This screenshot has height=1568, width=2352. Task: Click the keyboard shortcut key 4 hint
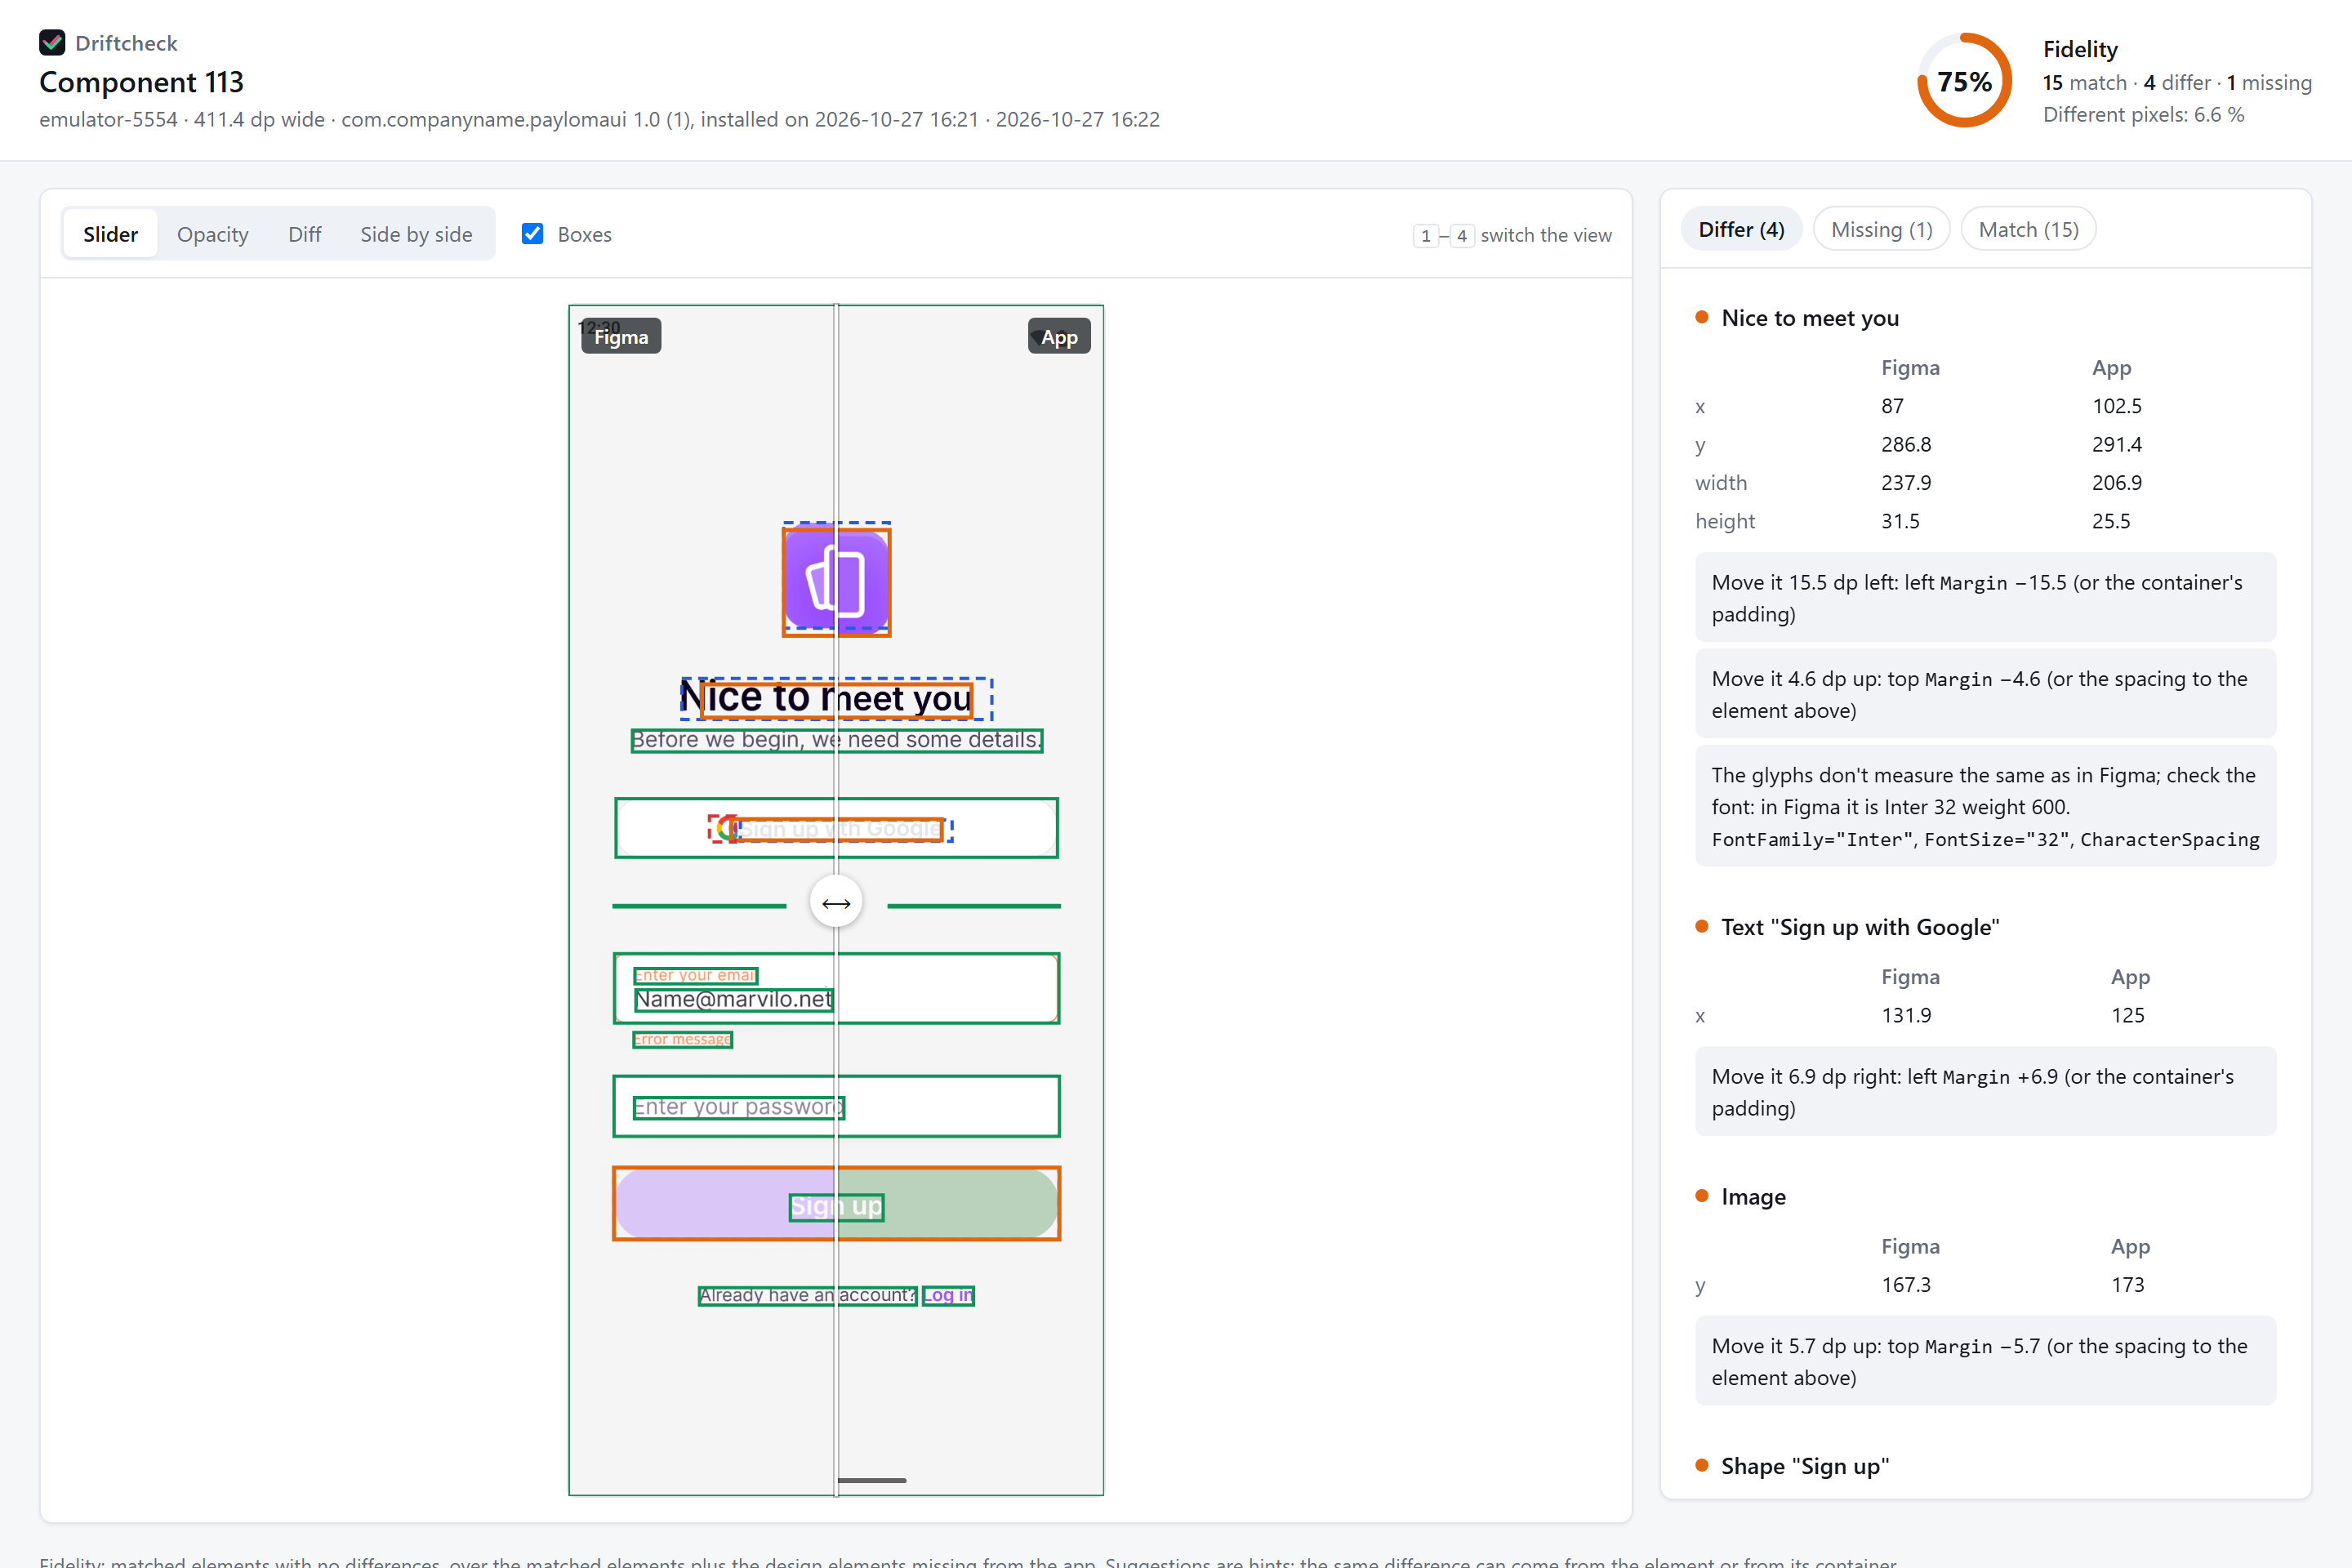pyautogui.click(x=1461, y=236)
